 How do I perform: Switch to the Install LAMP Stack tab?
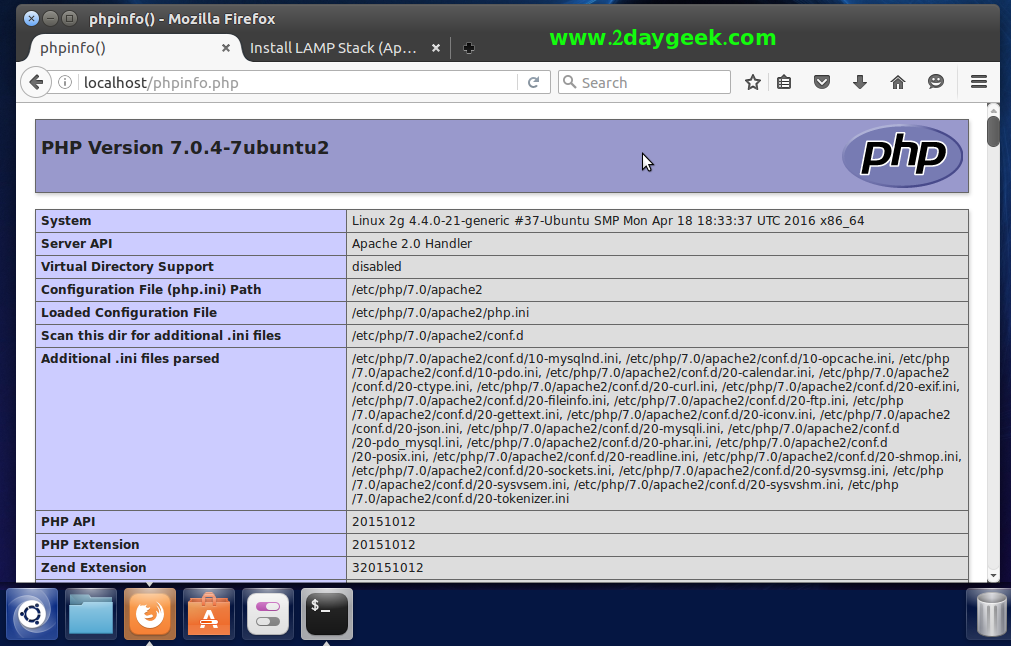[x=333, y=48]
